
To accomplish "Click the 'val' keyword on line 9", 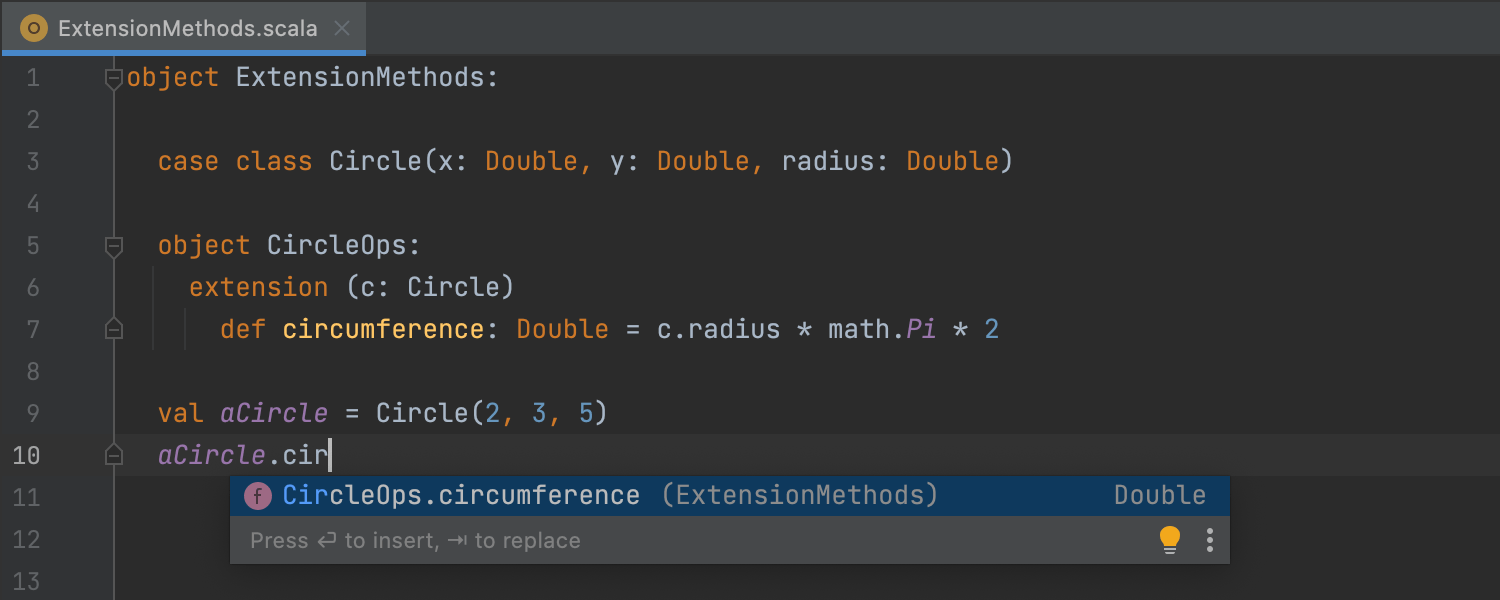I will click(181, 414).
